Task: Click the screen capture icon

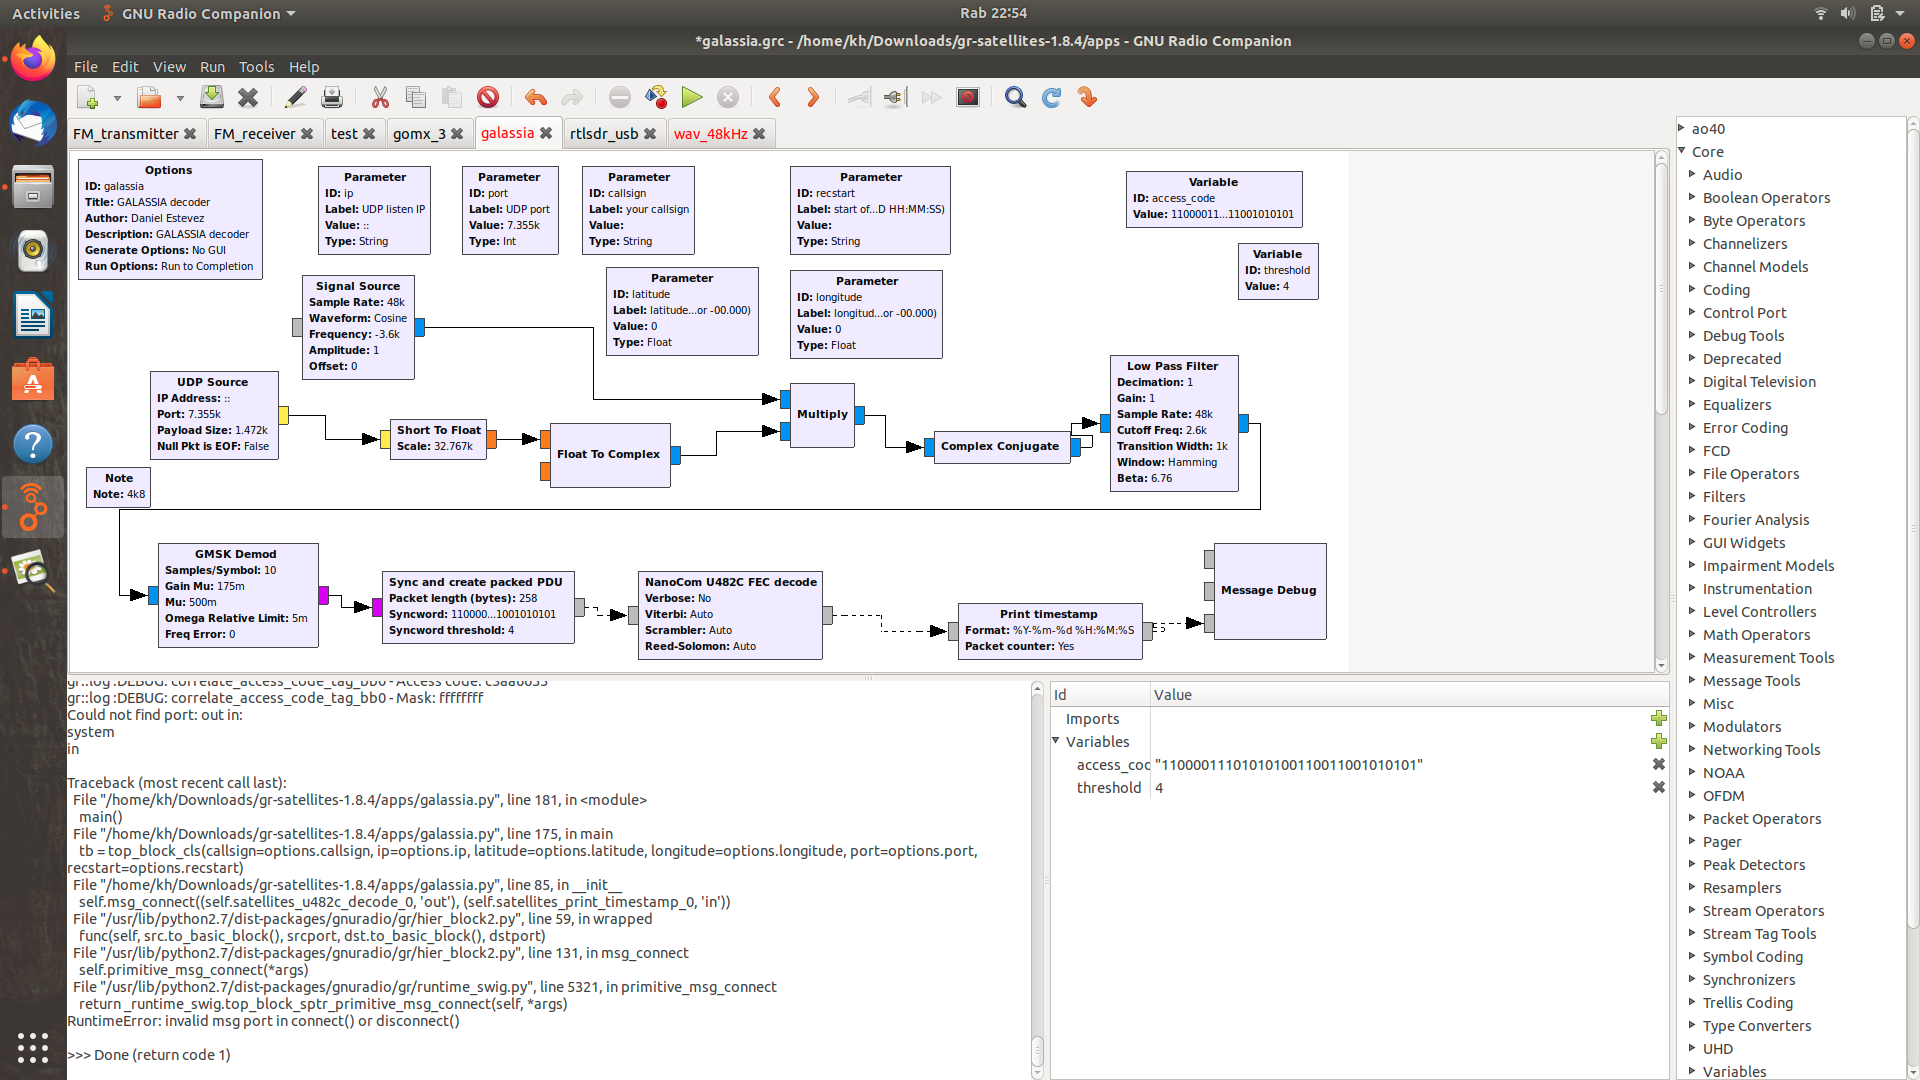Action: (x=967, y=97)
